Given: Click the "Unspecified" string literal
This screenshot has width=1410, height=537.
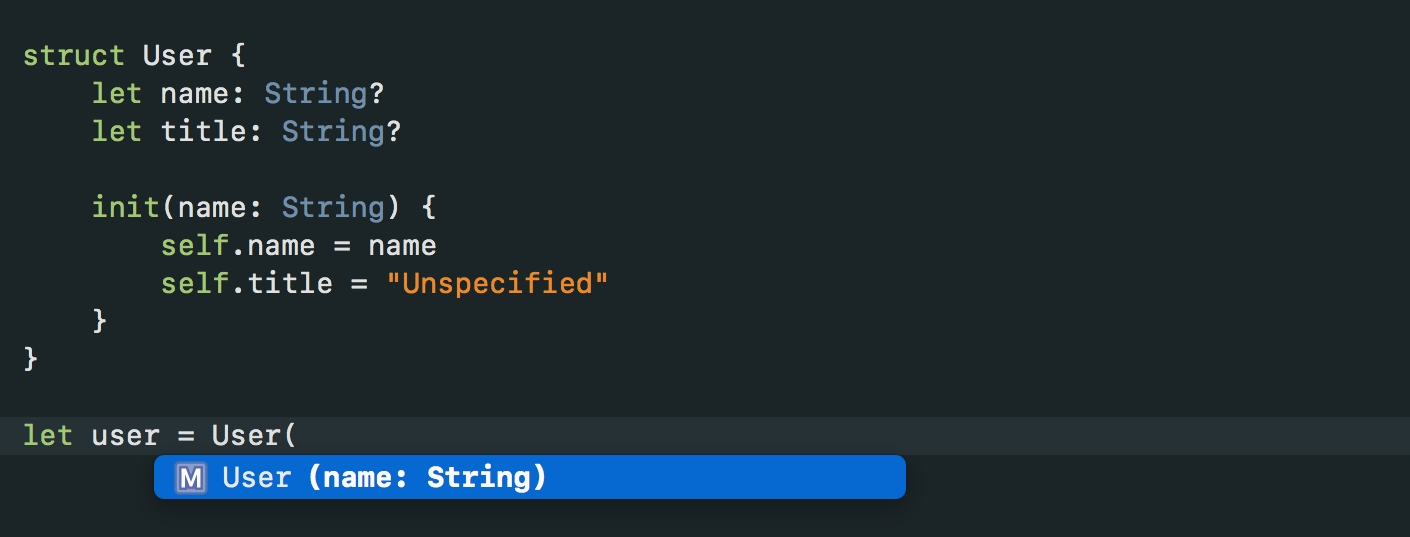Looking at the screenshot, I should click(x=497, y=283).
